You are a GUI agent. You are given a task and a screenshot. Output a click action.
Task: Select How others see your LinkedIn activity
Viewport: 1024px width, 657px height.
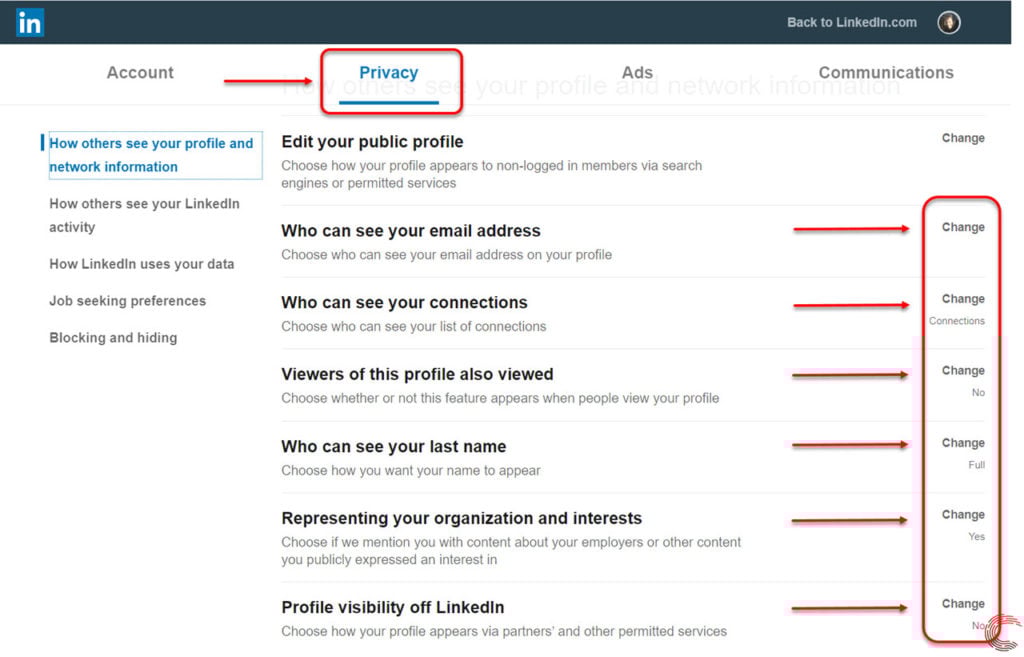pyautogui.click(x=144, y=216)
